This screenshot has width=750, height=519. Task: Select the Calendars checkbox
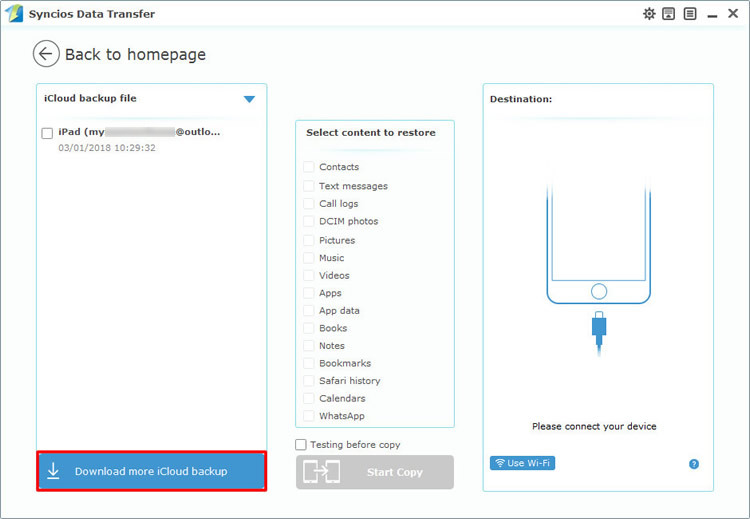[x=309, y=398]
